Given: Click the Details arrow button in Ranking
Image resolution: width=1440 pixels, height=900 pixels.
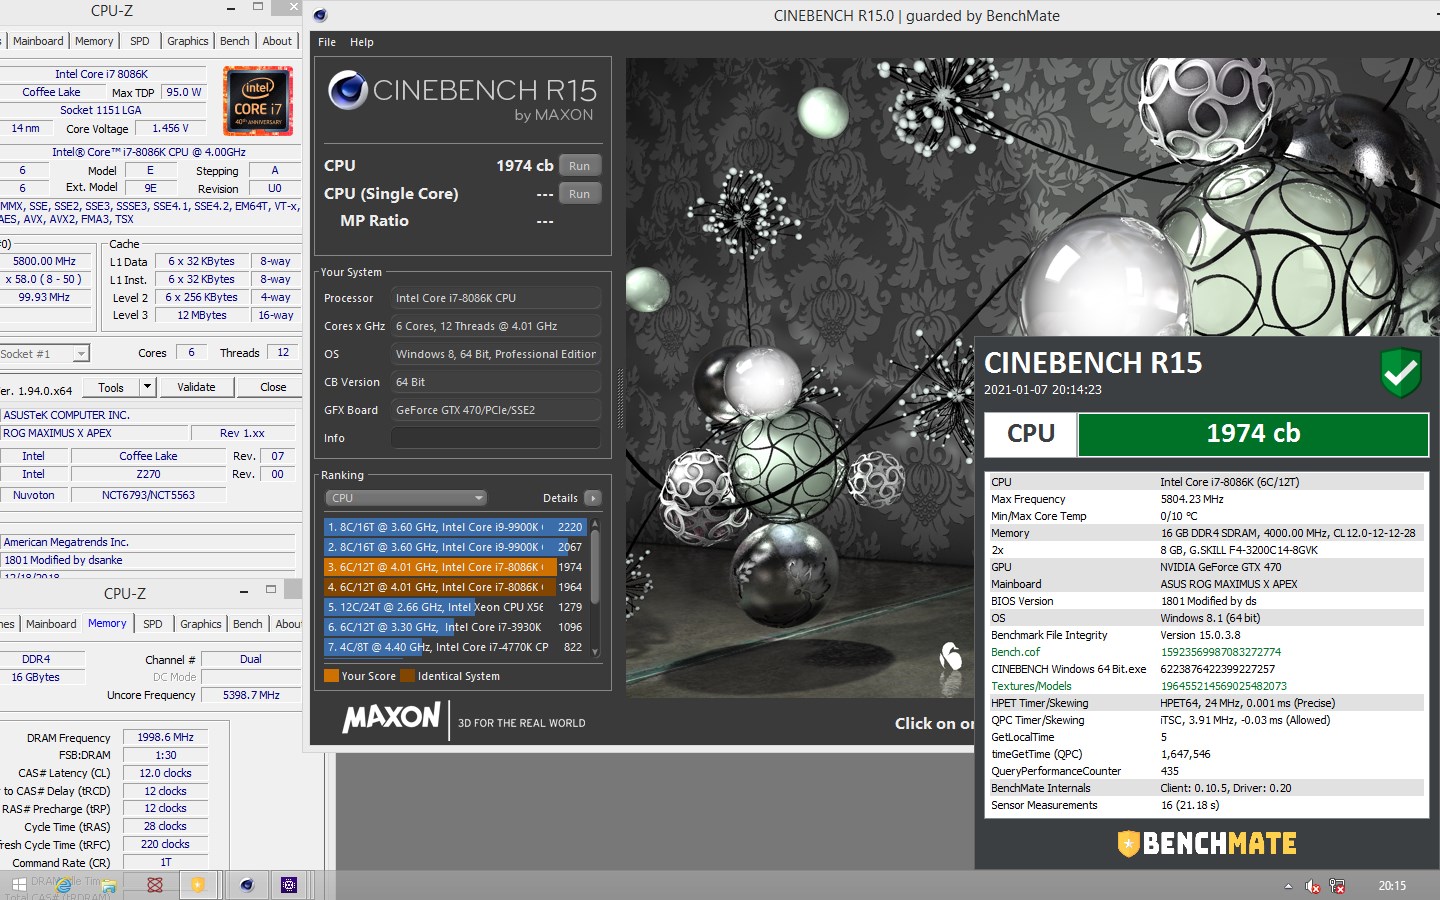Looking at the screenshot, I should coord(593,498).
